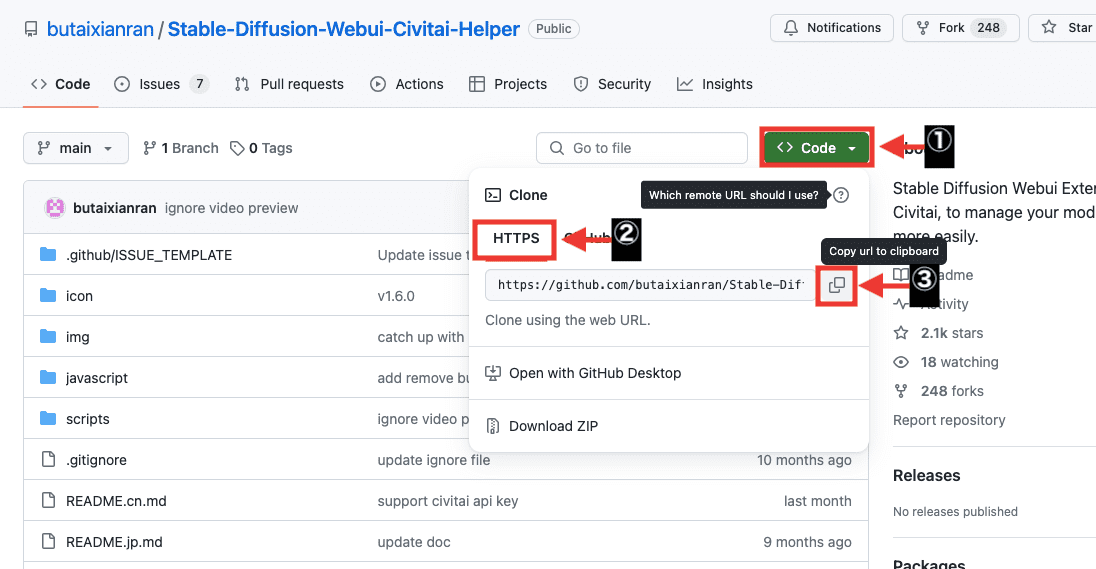
Task: Click butaixianran's avatar icon
Action: pyautogui.click(x=56, y=208)
